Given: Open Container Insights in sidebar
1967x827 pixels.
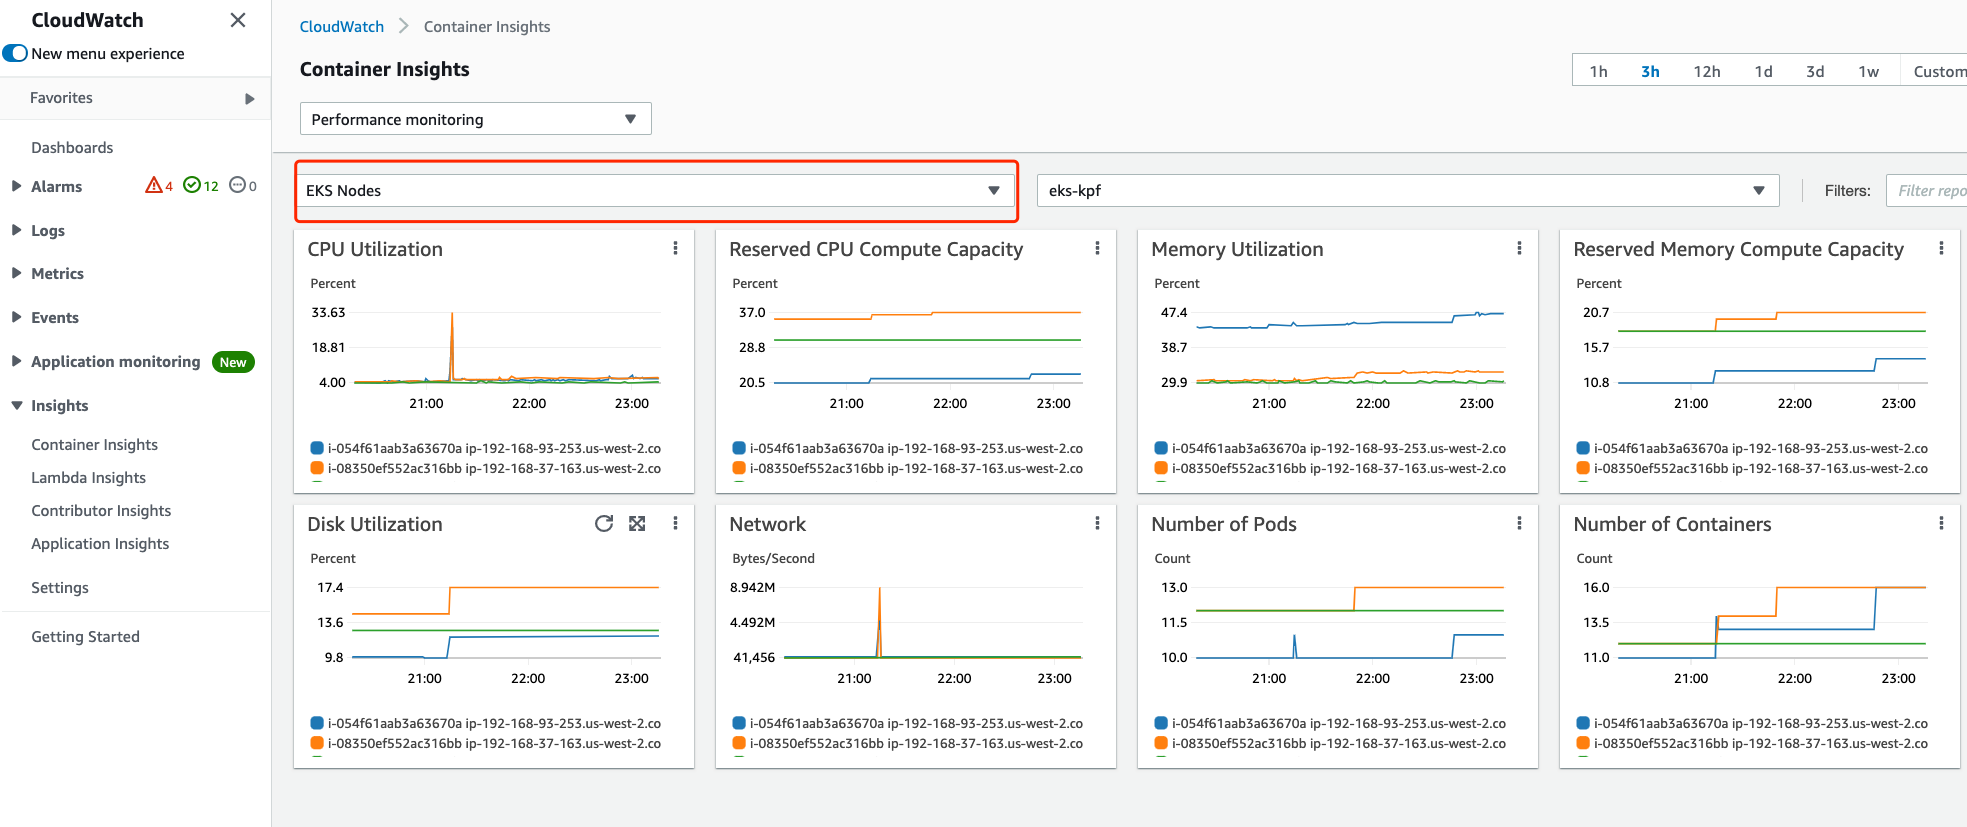Looking at the screenshot, I should click(x=95, y=444).
